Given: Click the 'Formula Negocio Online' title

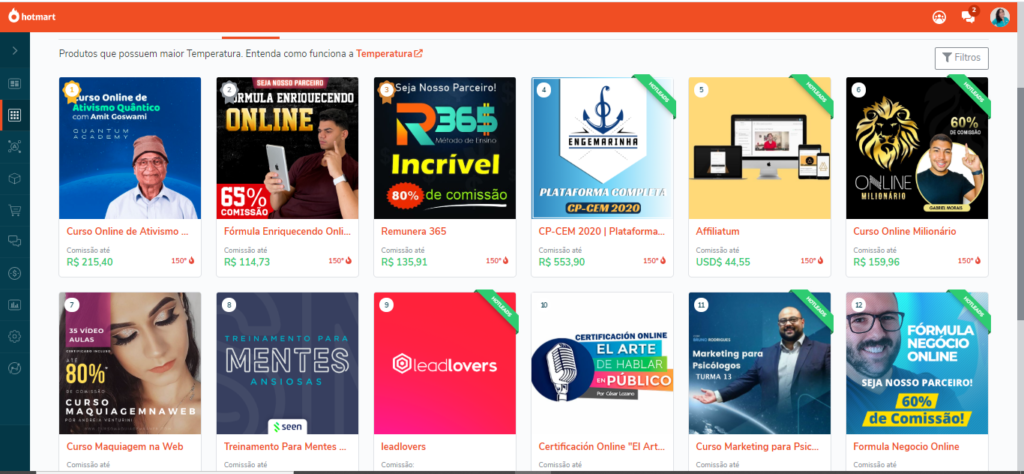Looking at the screenshot, I should click(x=906, y=447).
